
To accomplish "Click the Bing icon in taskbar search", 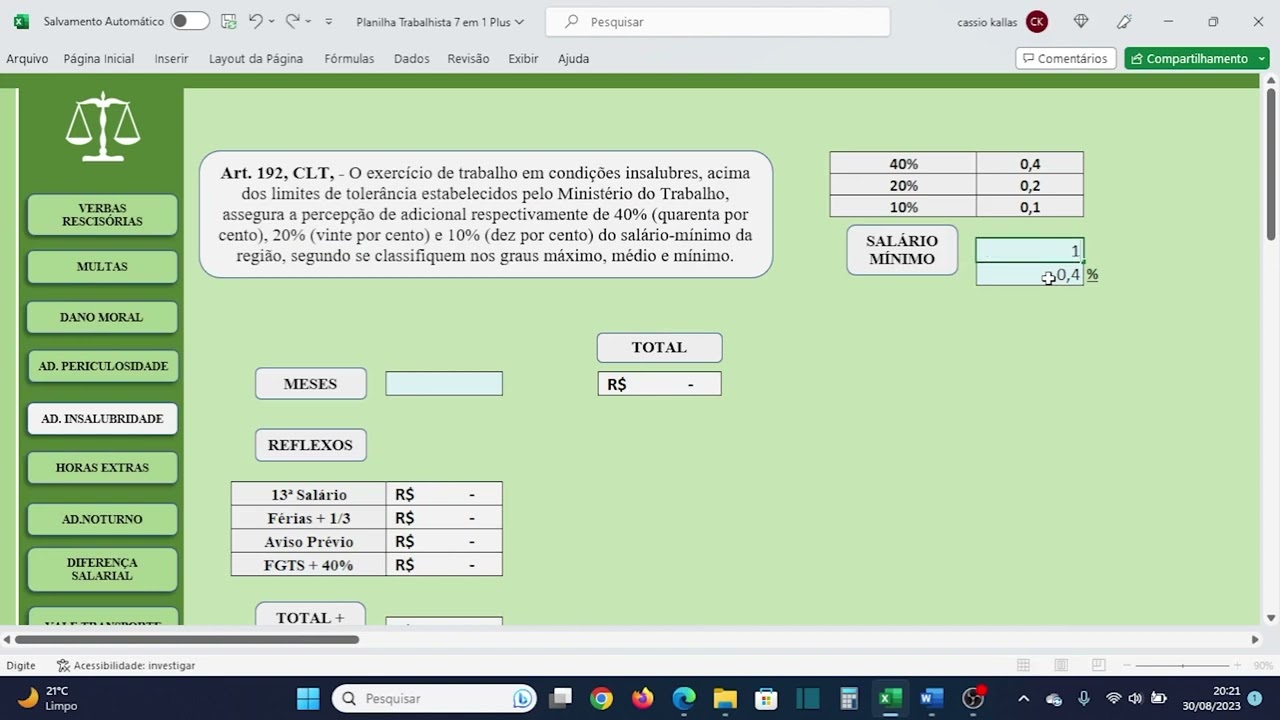I will click(522, 698).
